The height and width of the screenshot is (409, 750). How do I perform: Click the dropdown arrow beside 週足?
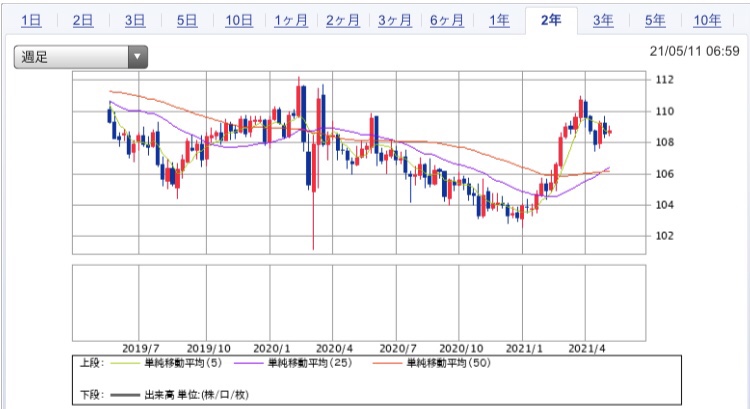pos(138,57)
